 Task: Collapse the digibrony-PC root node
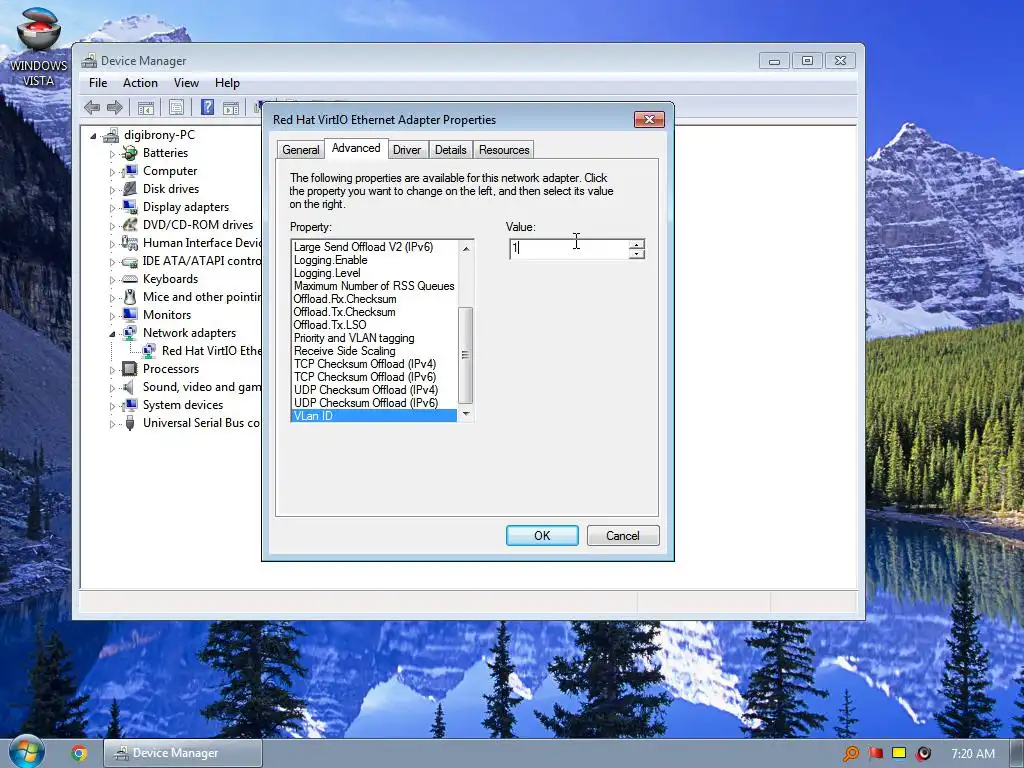pyautogui.click(x=93, y=136)
